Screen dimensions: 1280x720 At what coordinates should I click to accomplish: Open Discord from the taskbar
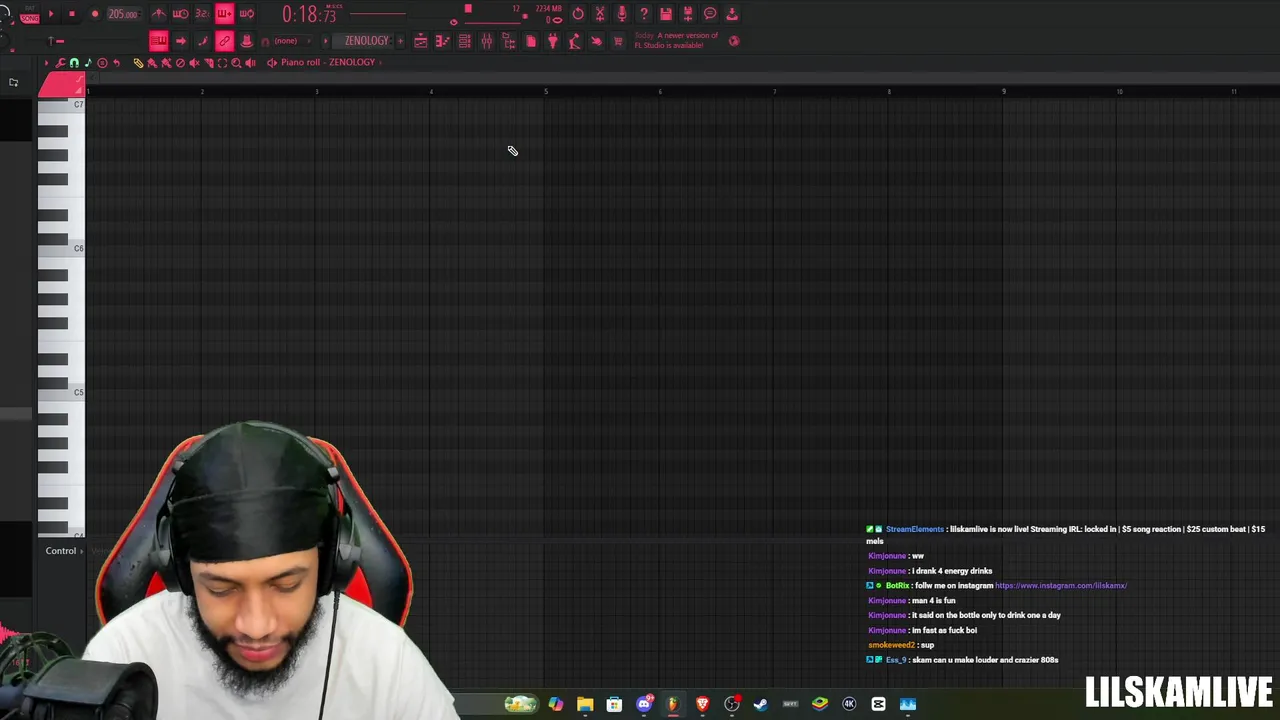644,704
